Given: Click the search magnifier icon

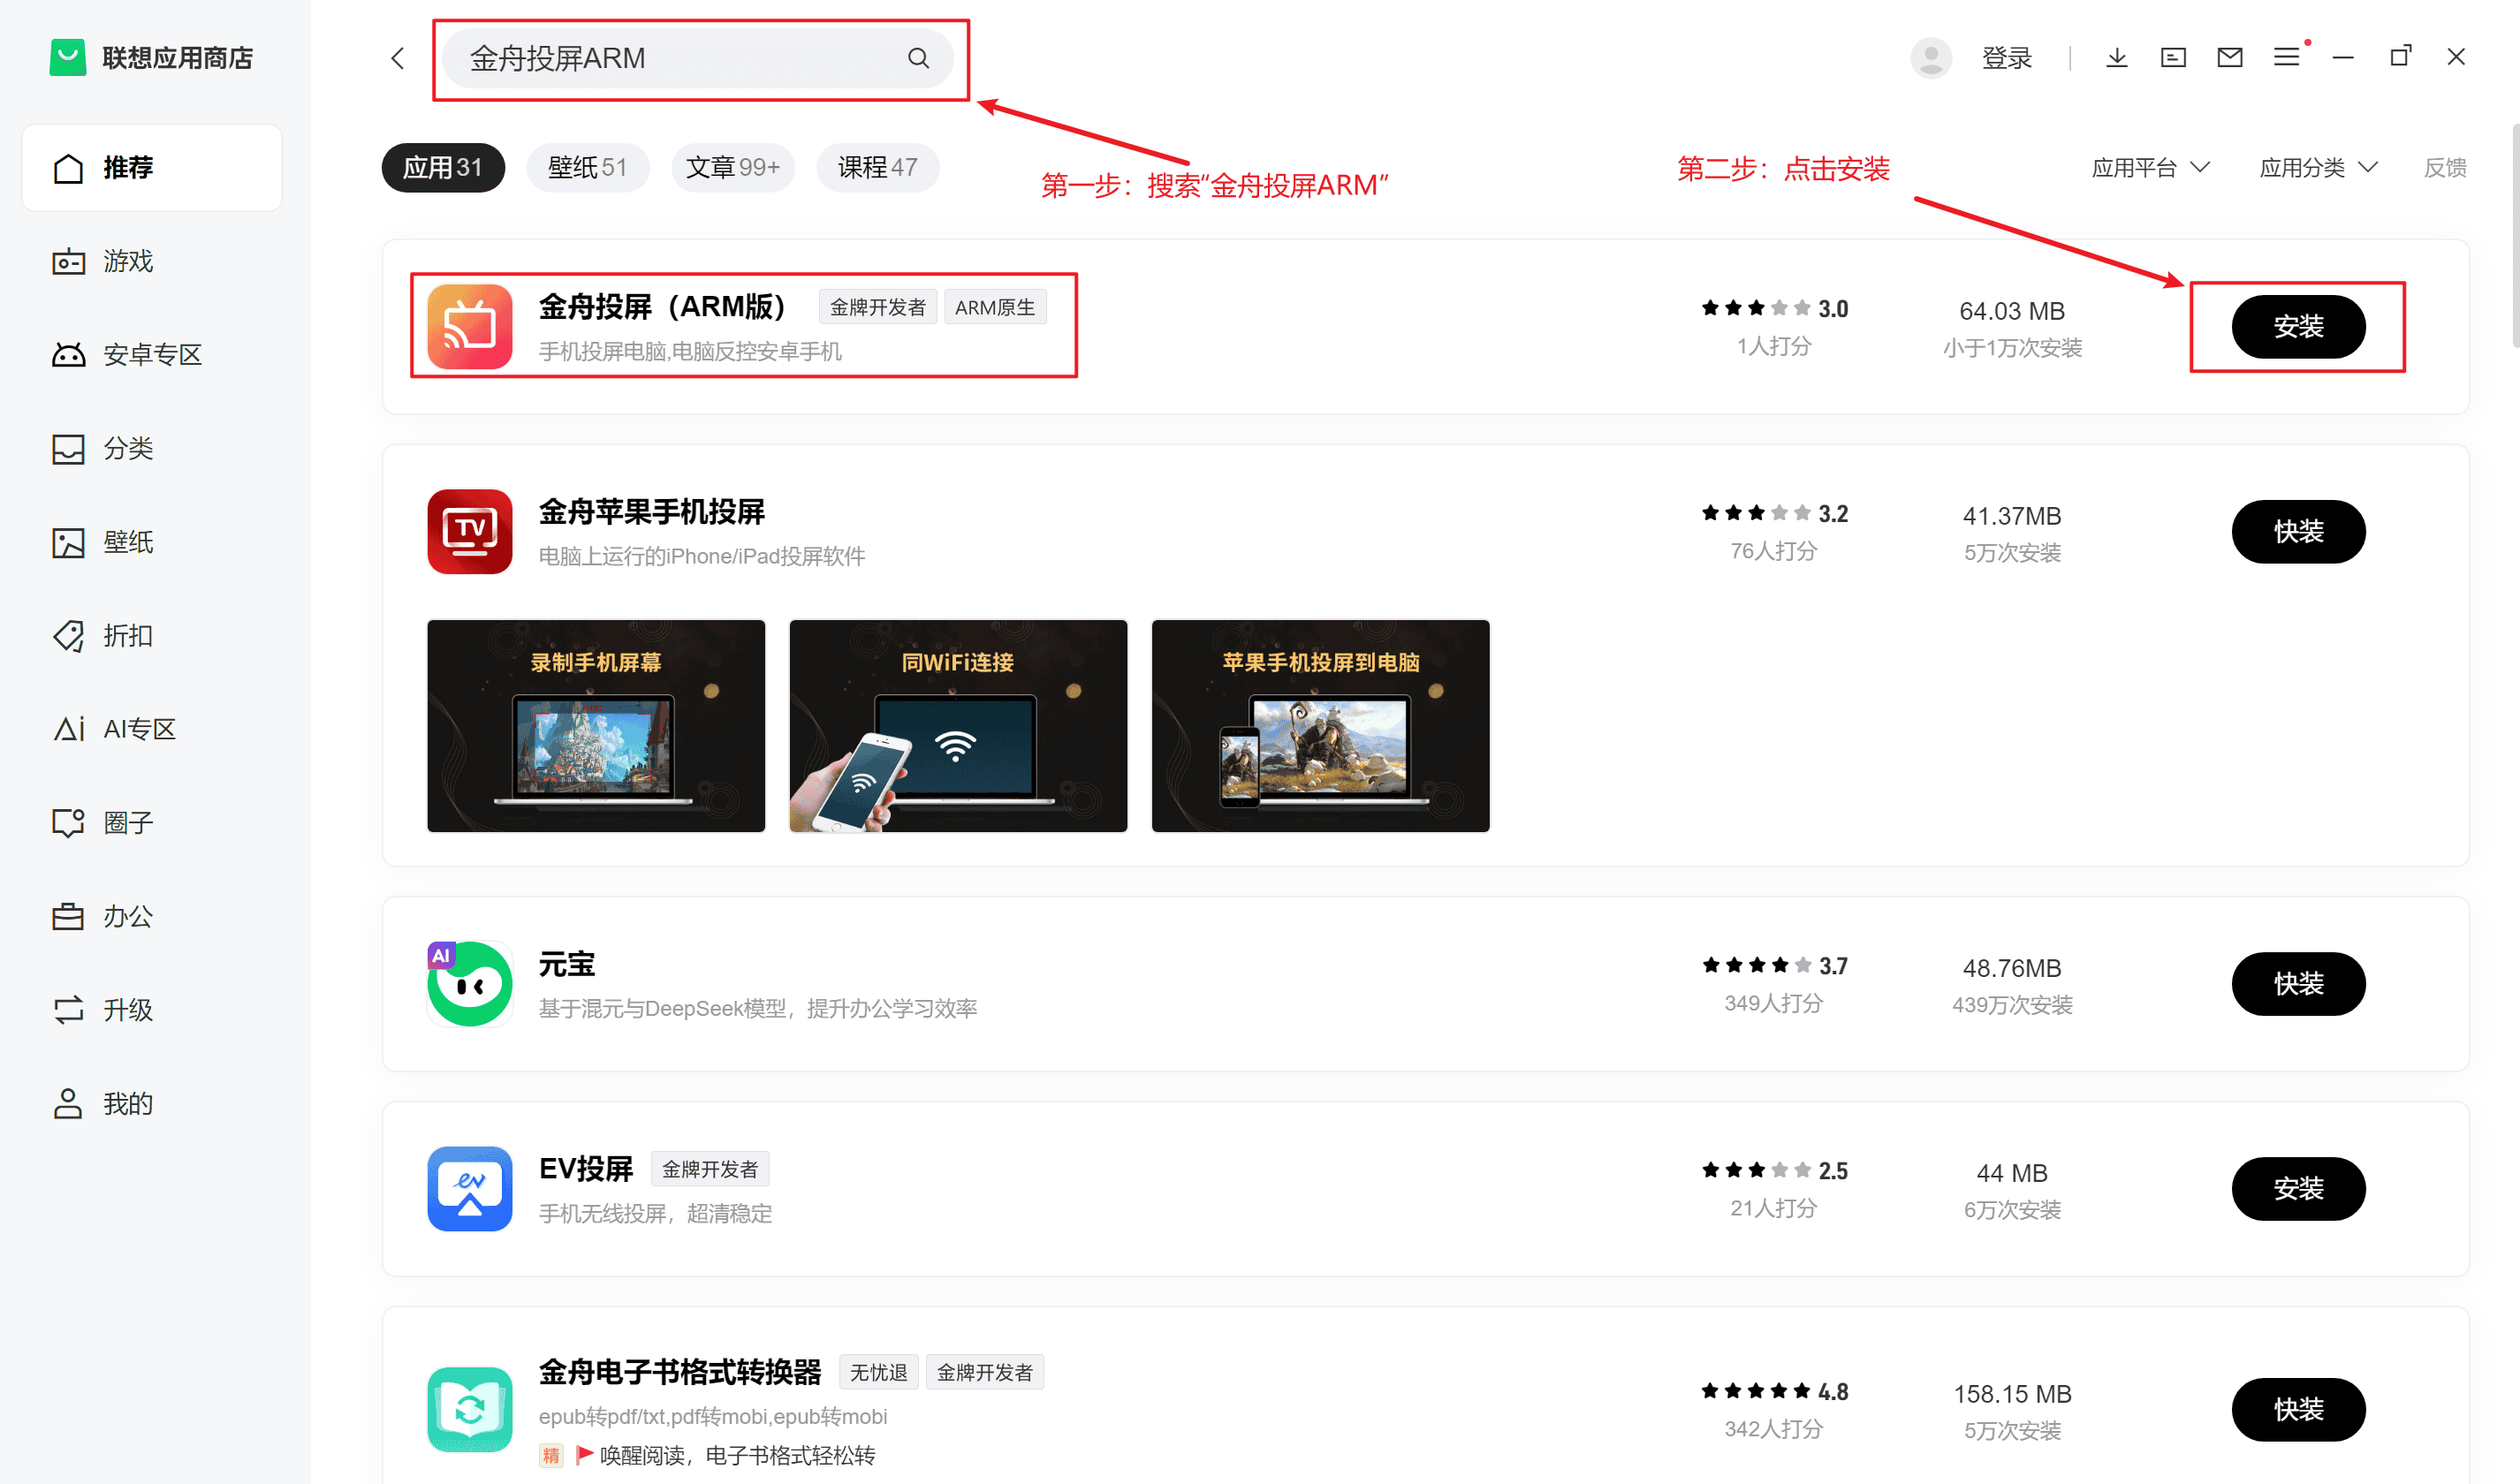Looking at the screenshot, I should 918,58.
